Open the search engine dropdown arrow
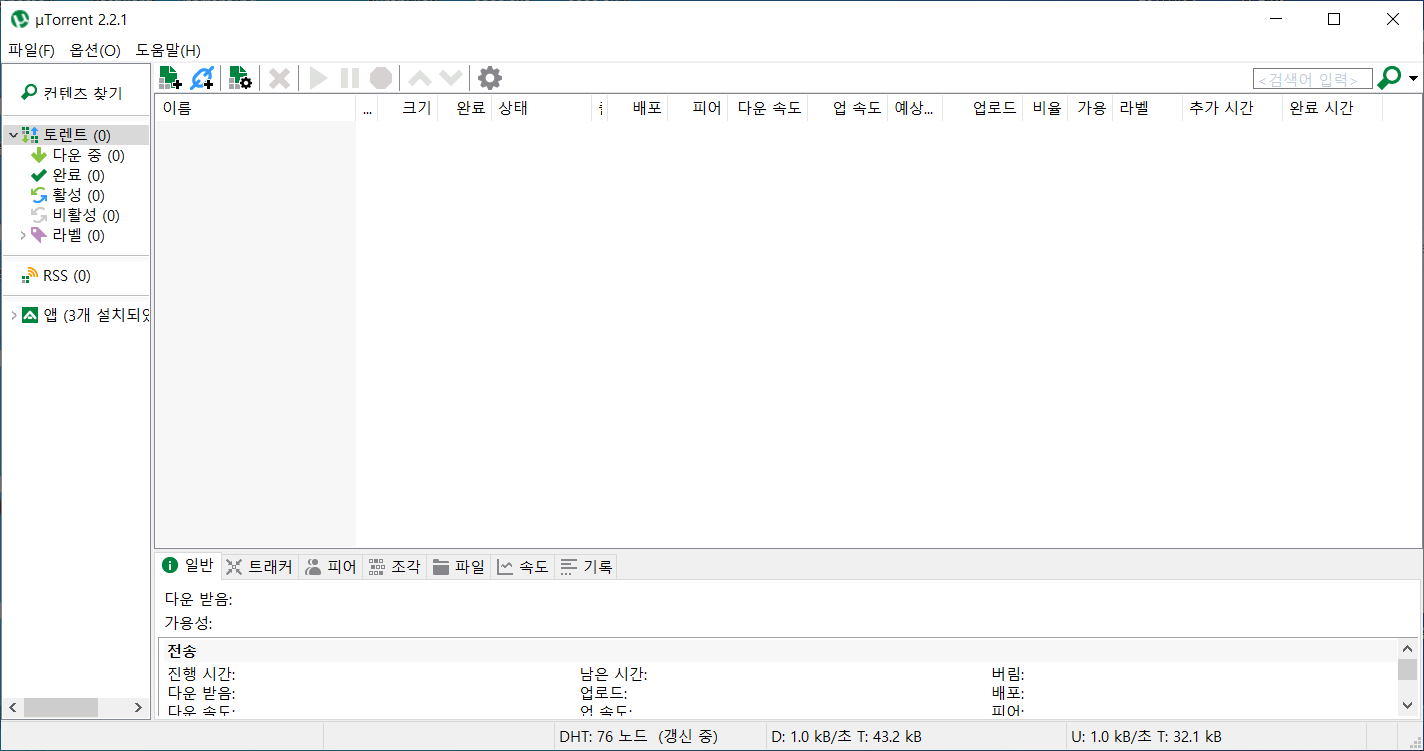The height and width of the screenshot is (751, 1424). click(1413, 78)
